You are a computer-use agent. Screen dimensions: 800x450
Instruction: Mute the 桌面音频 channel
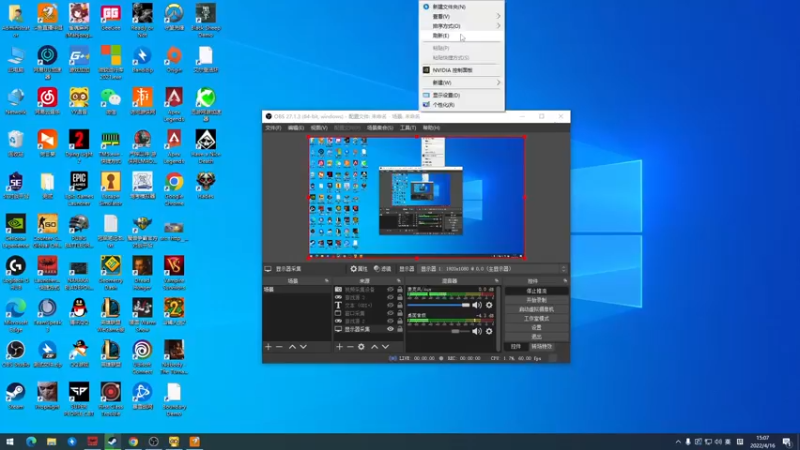click(x=477, y=331)
